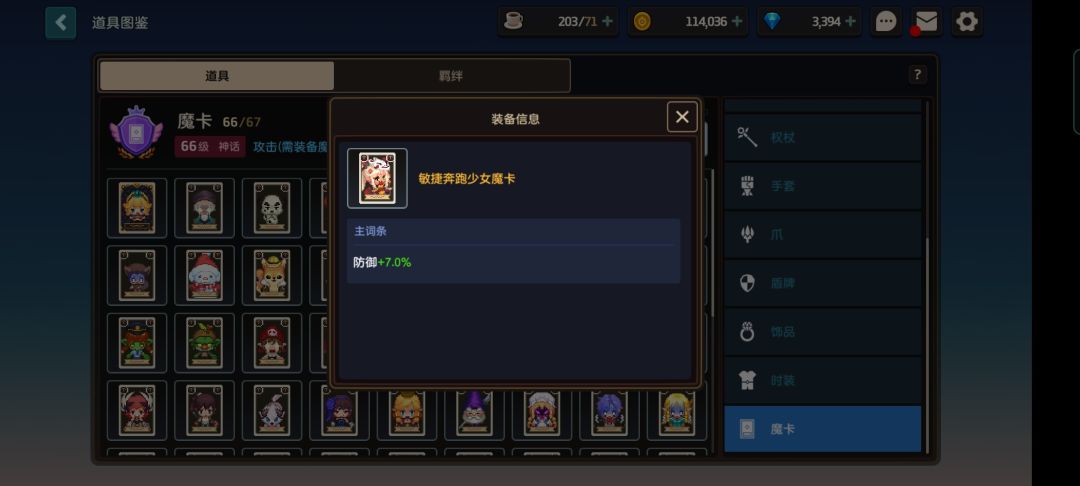Open the 盾牌 category

tap(822, 283)
